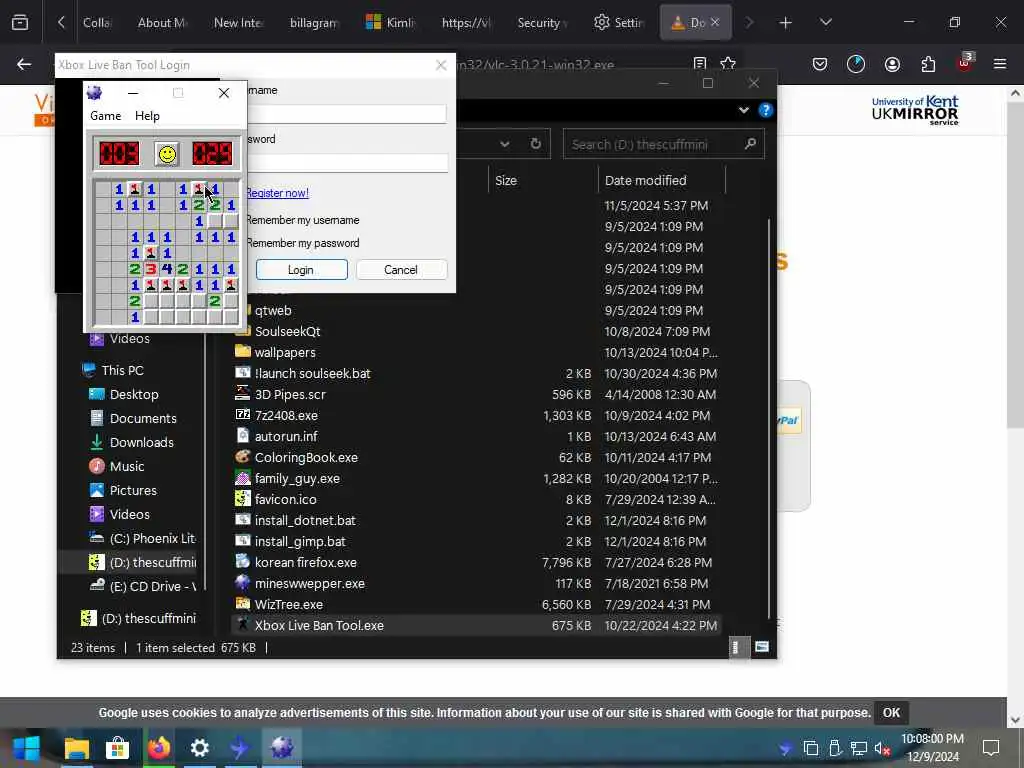Open Firefox View icon left of tabs
The height and width of the screenshot is (768, 1024).
pos(20,23)
